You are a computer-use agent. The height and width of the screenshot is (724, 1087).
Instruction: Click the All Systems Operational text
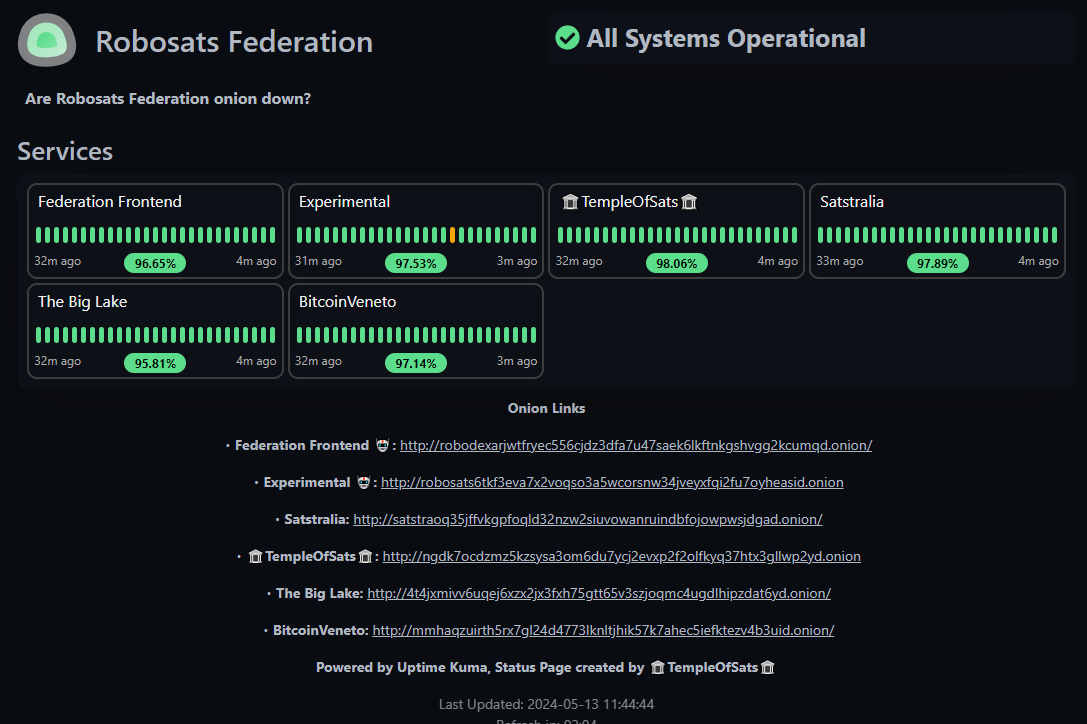[x=726, y=38]
